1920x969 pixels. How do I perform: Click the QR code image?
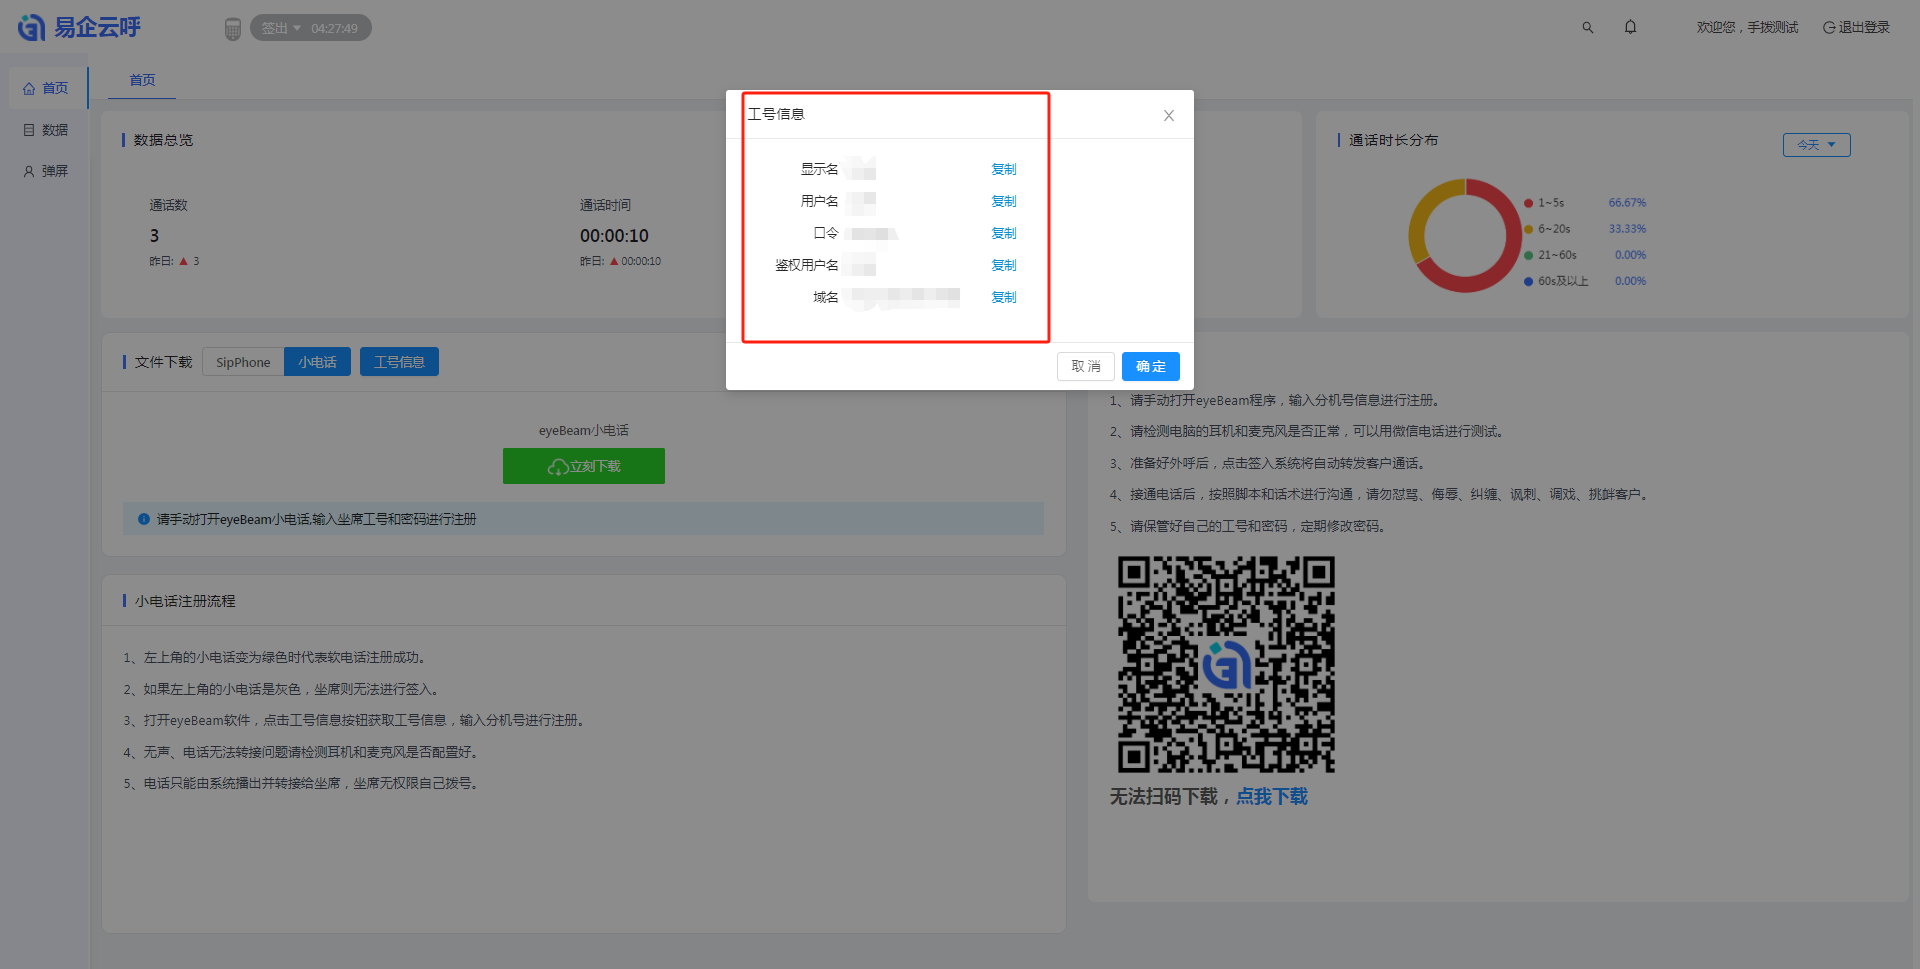1226,665
